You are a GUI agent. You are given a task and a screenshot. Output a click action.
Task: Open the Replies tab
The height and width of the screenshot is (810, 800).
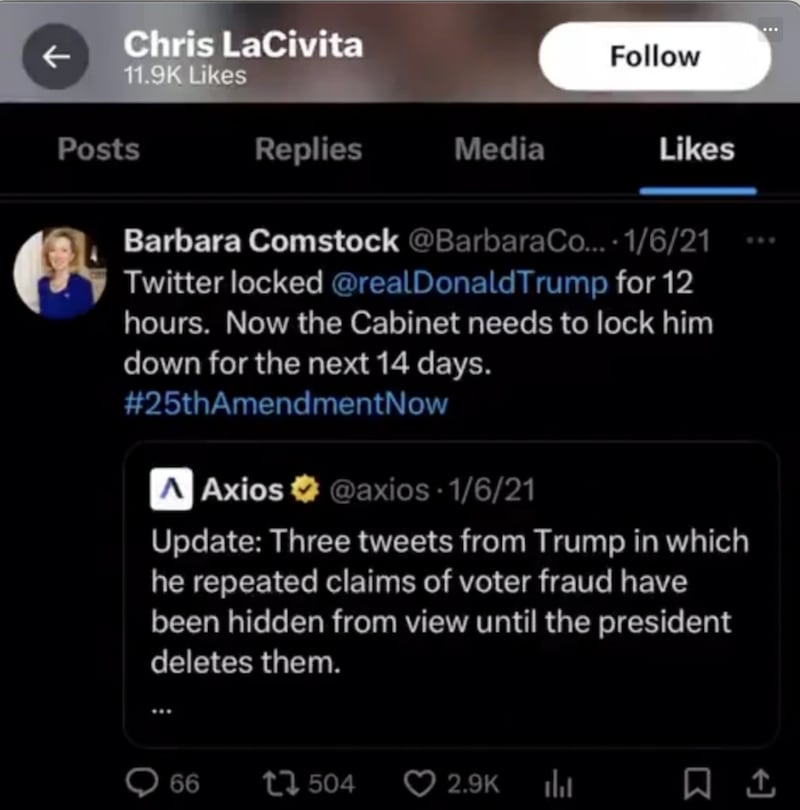[x=308, y=150]
